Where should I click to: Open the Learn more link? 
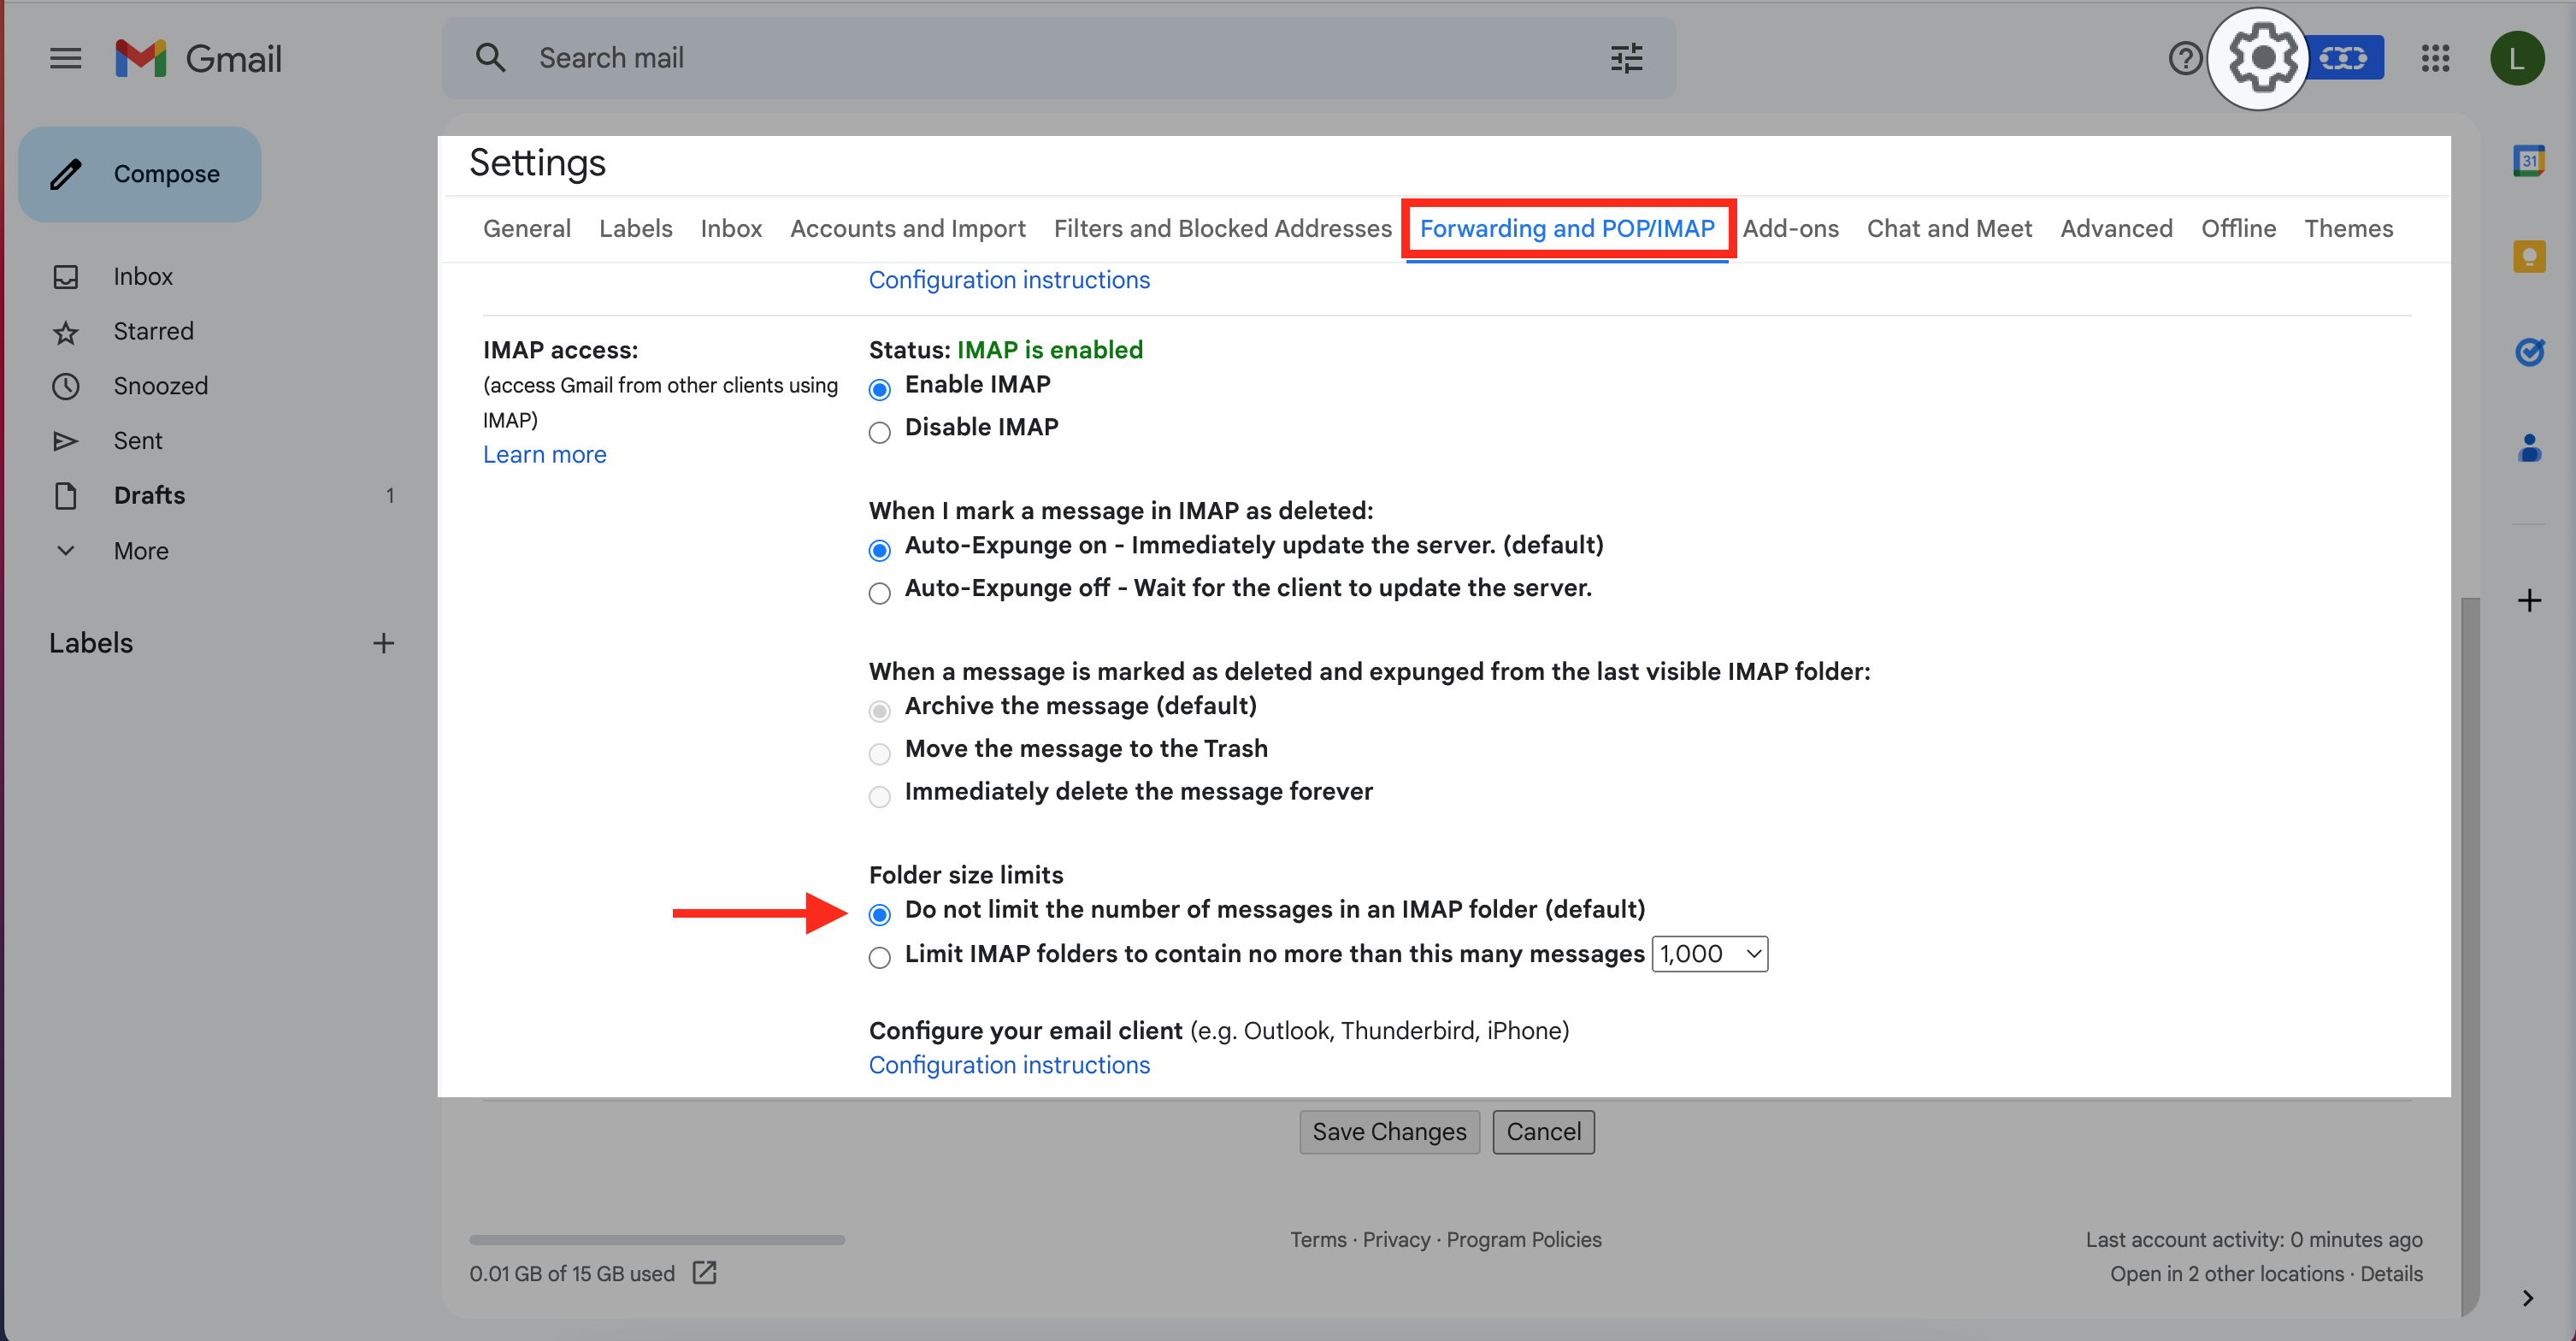[544, 454]
